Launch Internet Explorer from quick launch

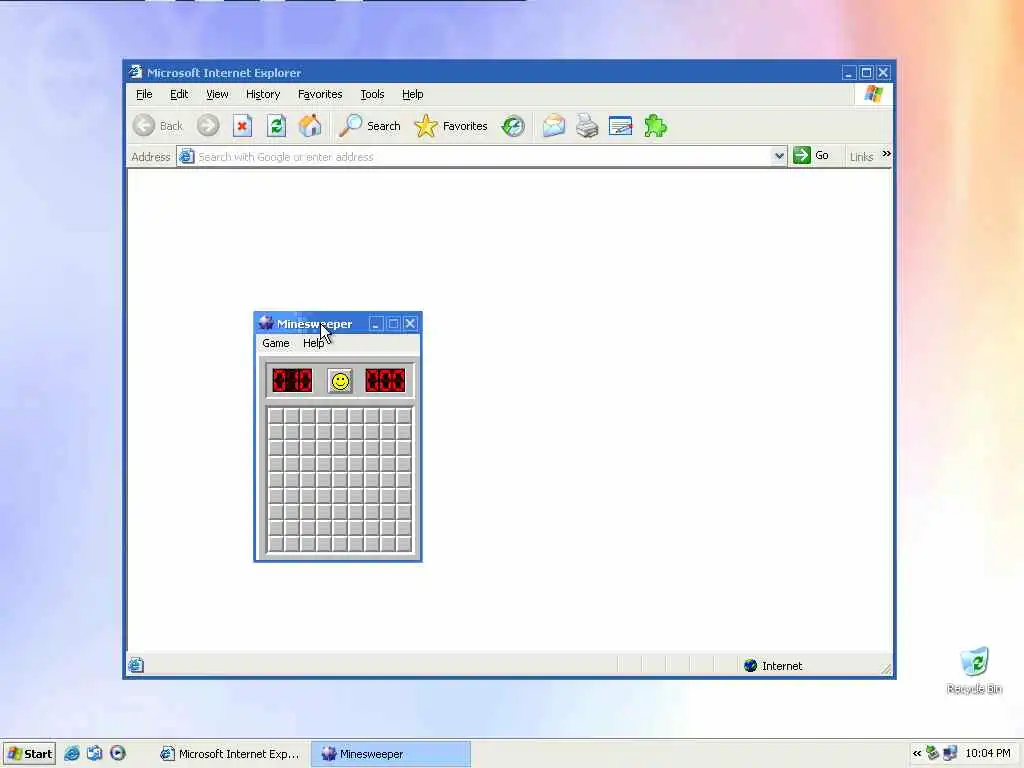click(x=72, y=753)
